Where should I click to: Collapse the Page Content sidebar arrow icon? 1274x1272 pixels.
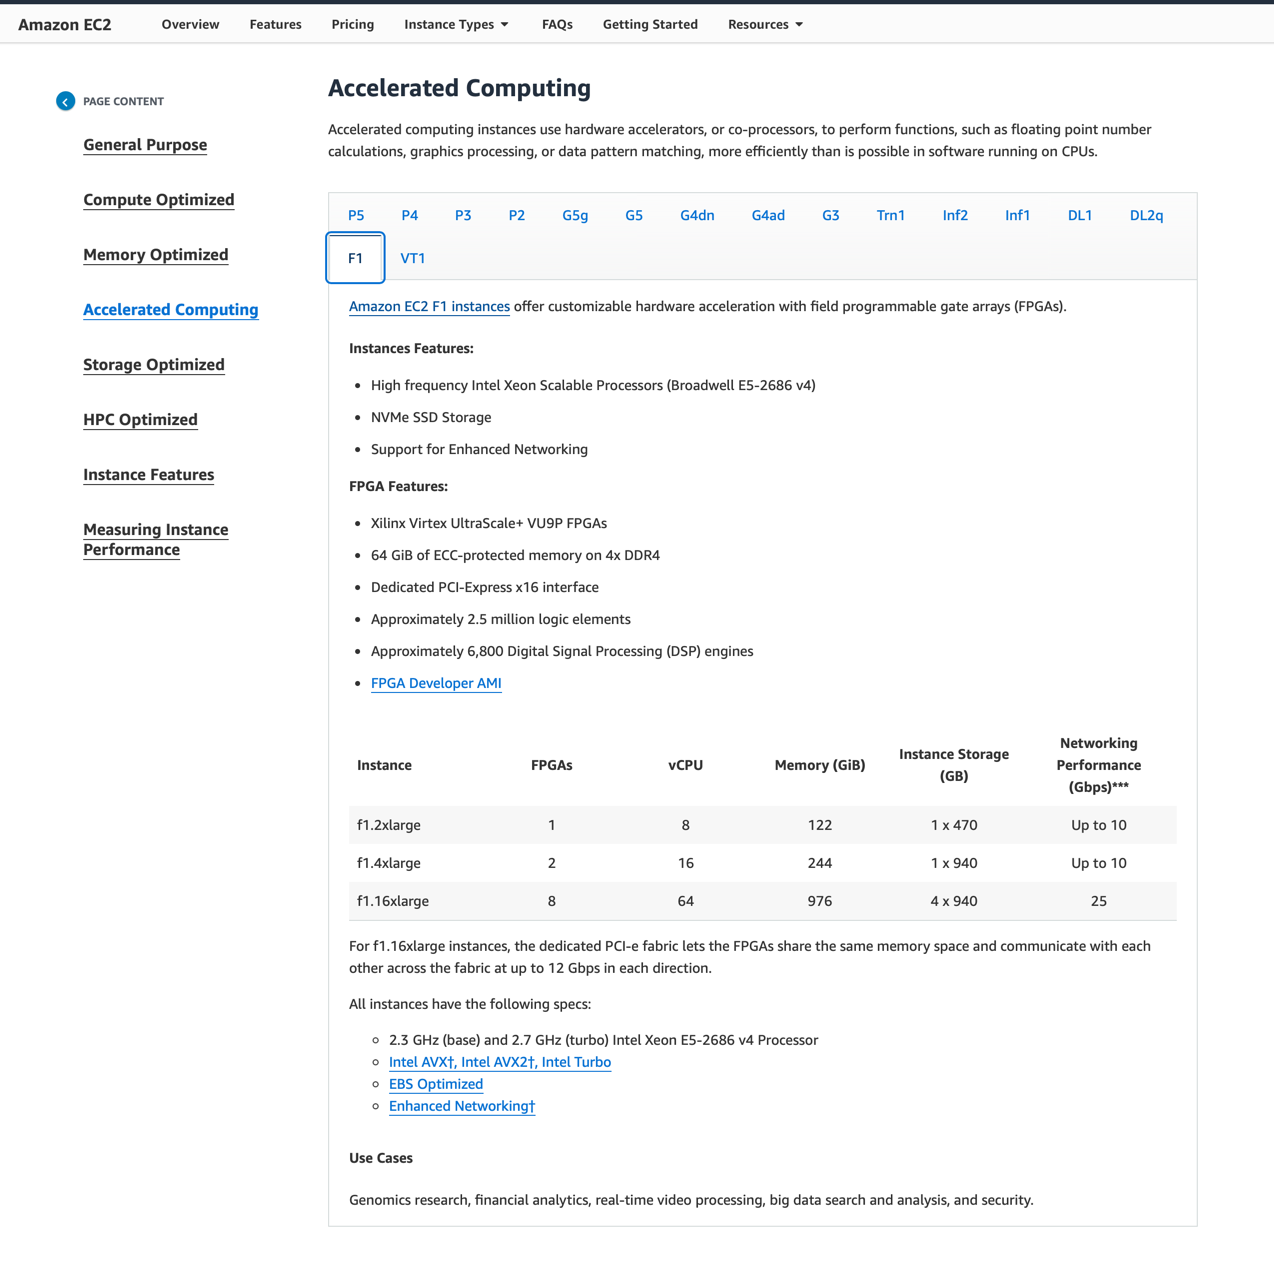[66, 101]
